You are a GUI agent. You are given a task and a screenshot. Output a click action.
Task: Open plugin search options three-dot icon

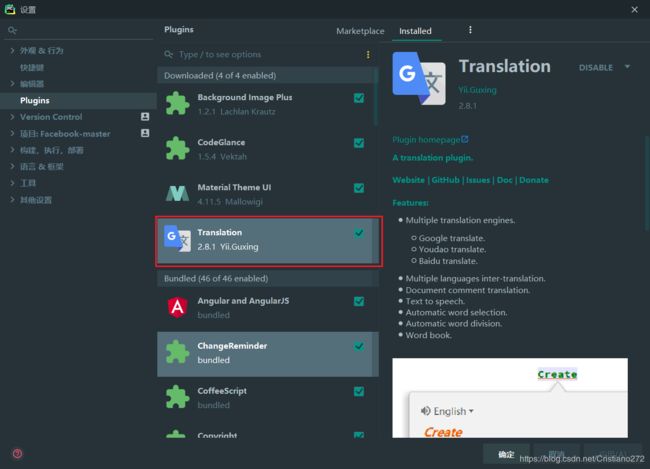pyautogui.click(x=368, y=55)
